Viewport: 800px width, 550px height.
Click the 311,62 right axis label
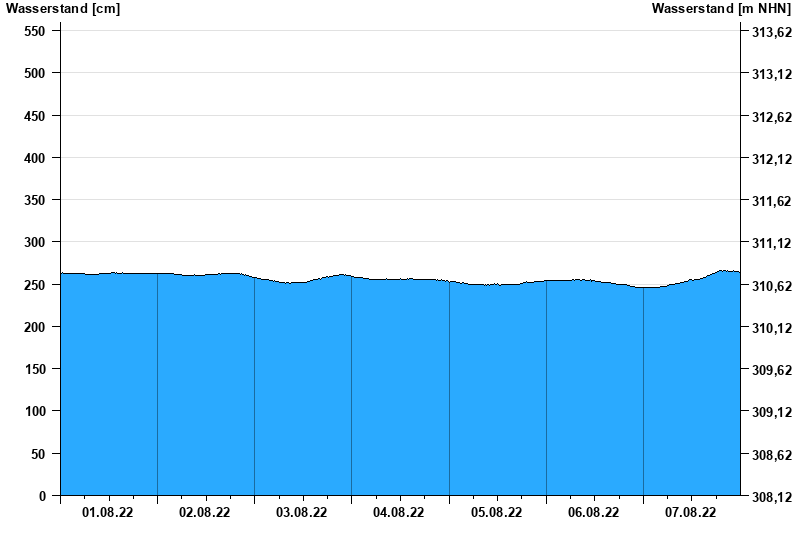(772, 202)
